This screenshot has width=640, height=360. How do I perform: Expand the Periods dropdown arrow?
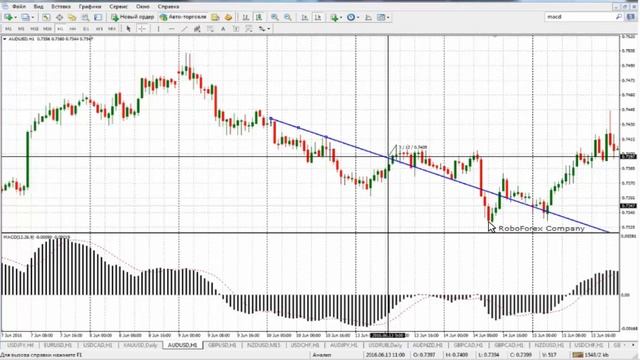358,17
